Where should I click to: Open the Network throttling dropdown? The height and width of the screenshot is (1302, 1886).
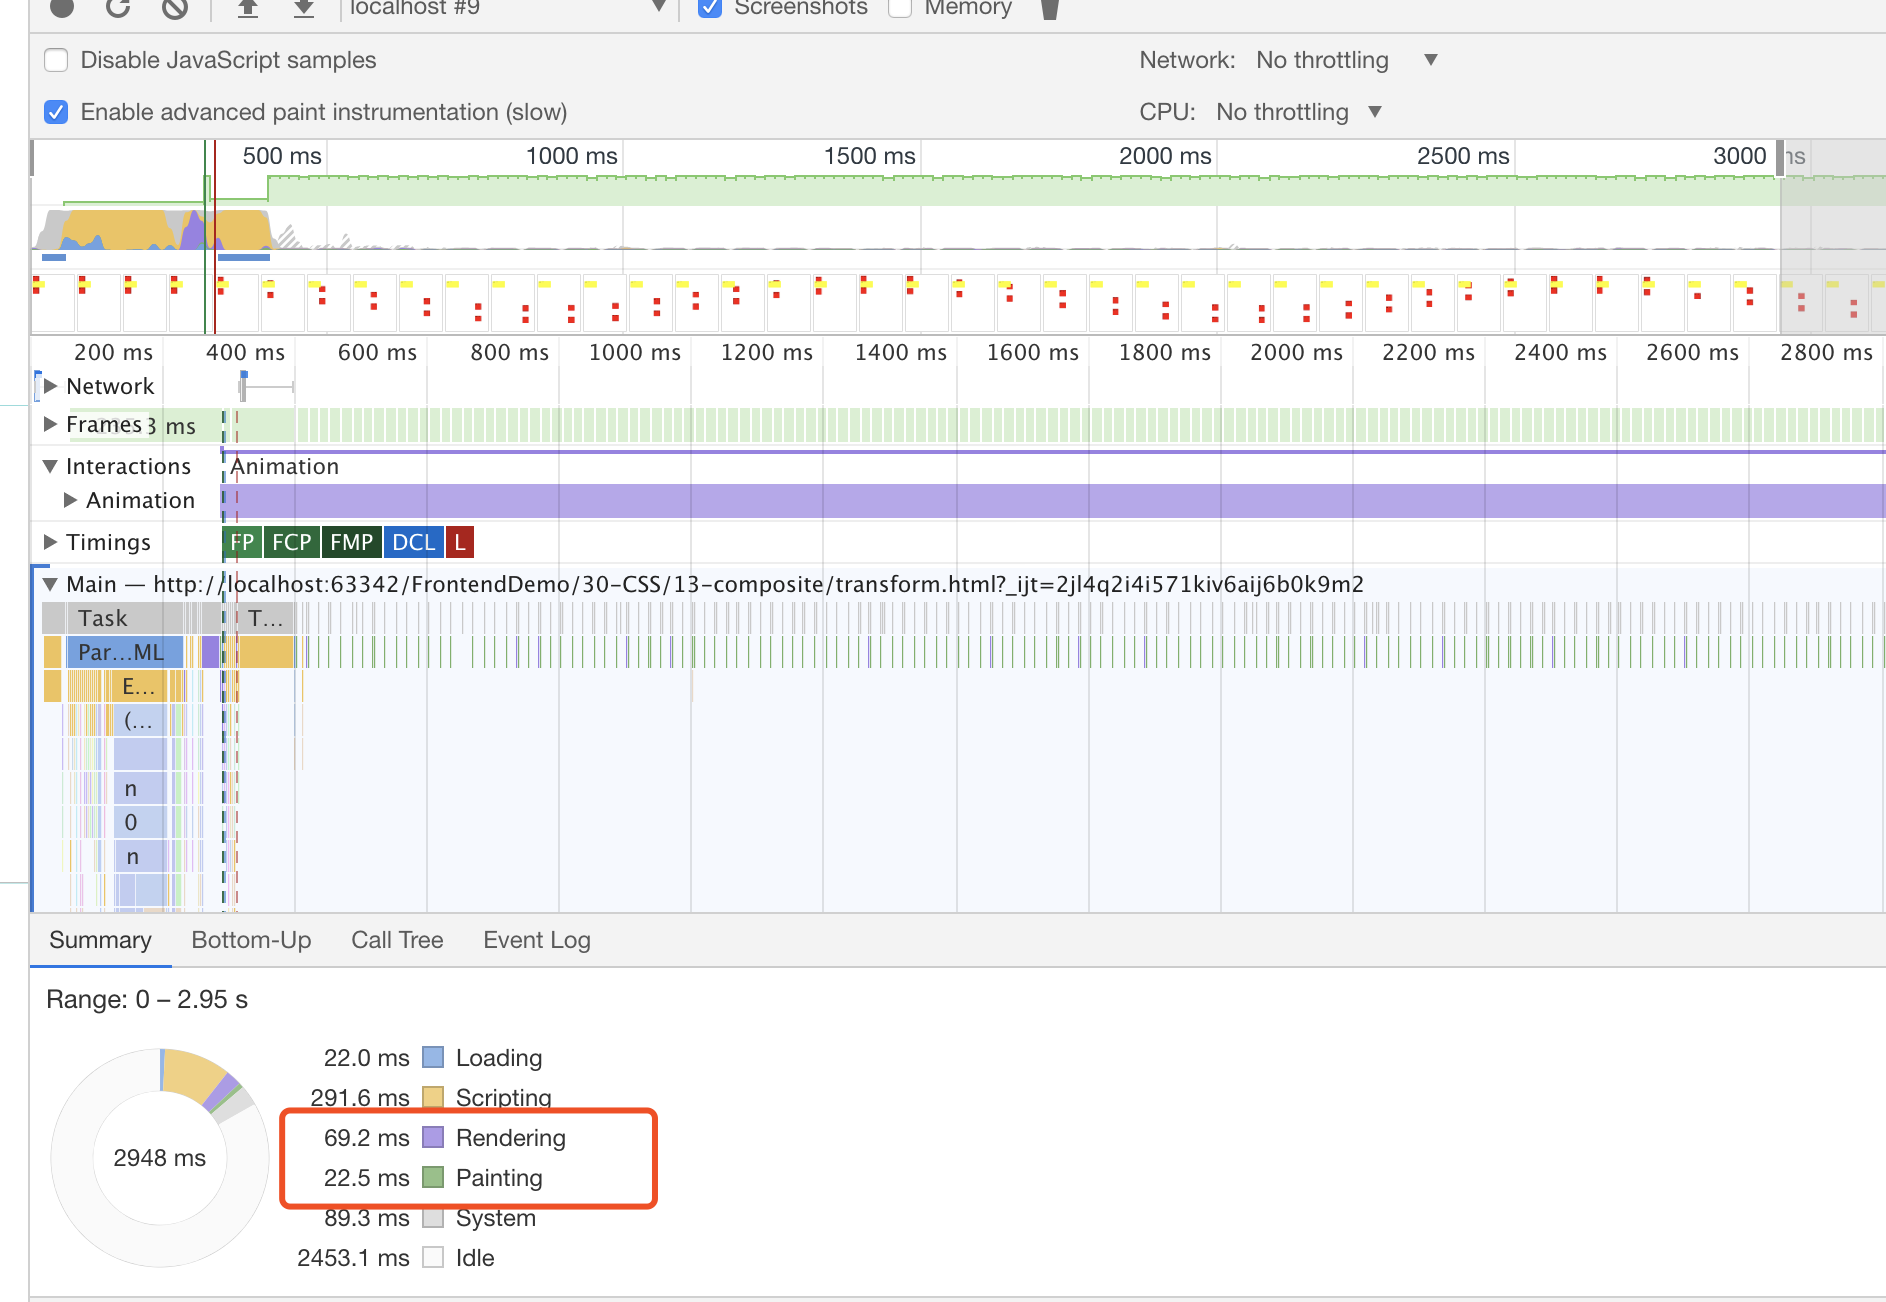[x=1346, y=60]
